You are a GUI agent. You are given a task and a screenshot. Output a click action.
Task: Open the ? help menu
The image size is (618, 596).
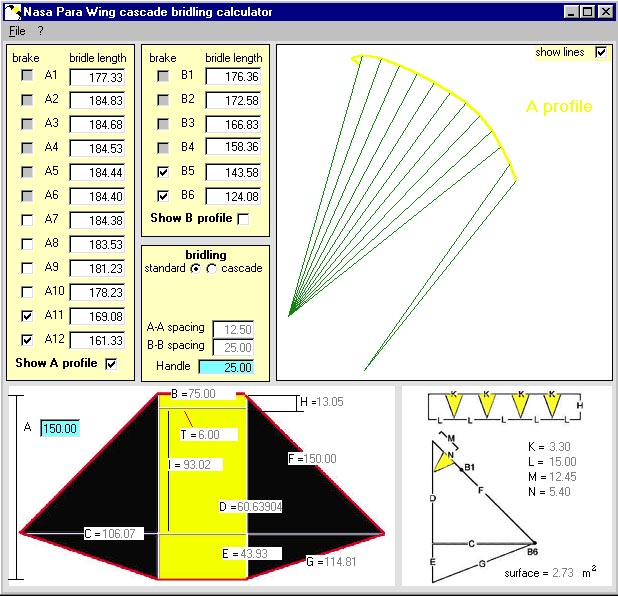[x=40, y=31]
